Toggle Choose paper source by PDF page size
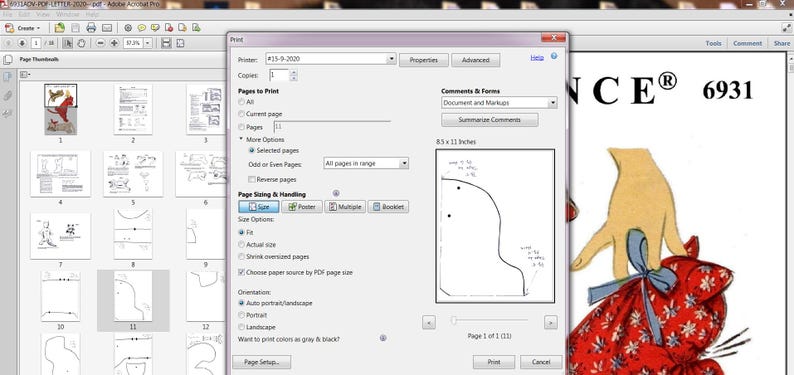Screen dimensions: 794x375 click(242, 272)
